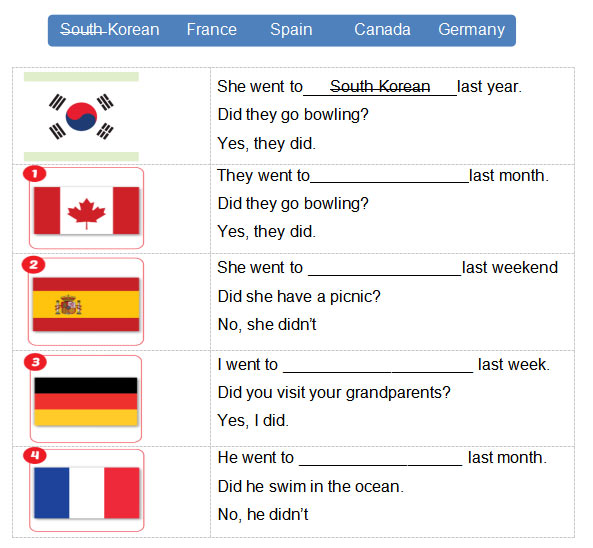Viewport: 593px width, 548px height.
Task: Click the South Korean flag image
Action: tap(81, 116)
